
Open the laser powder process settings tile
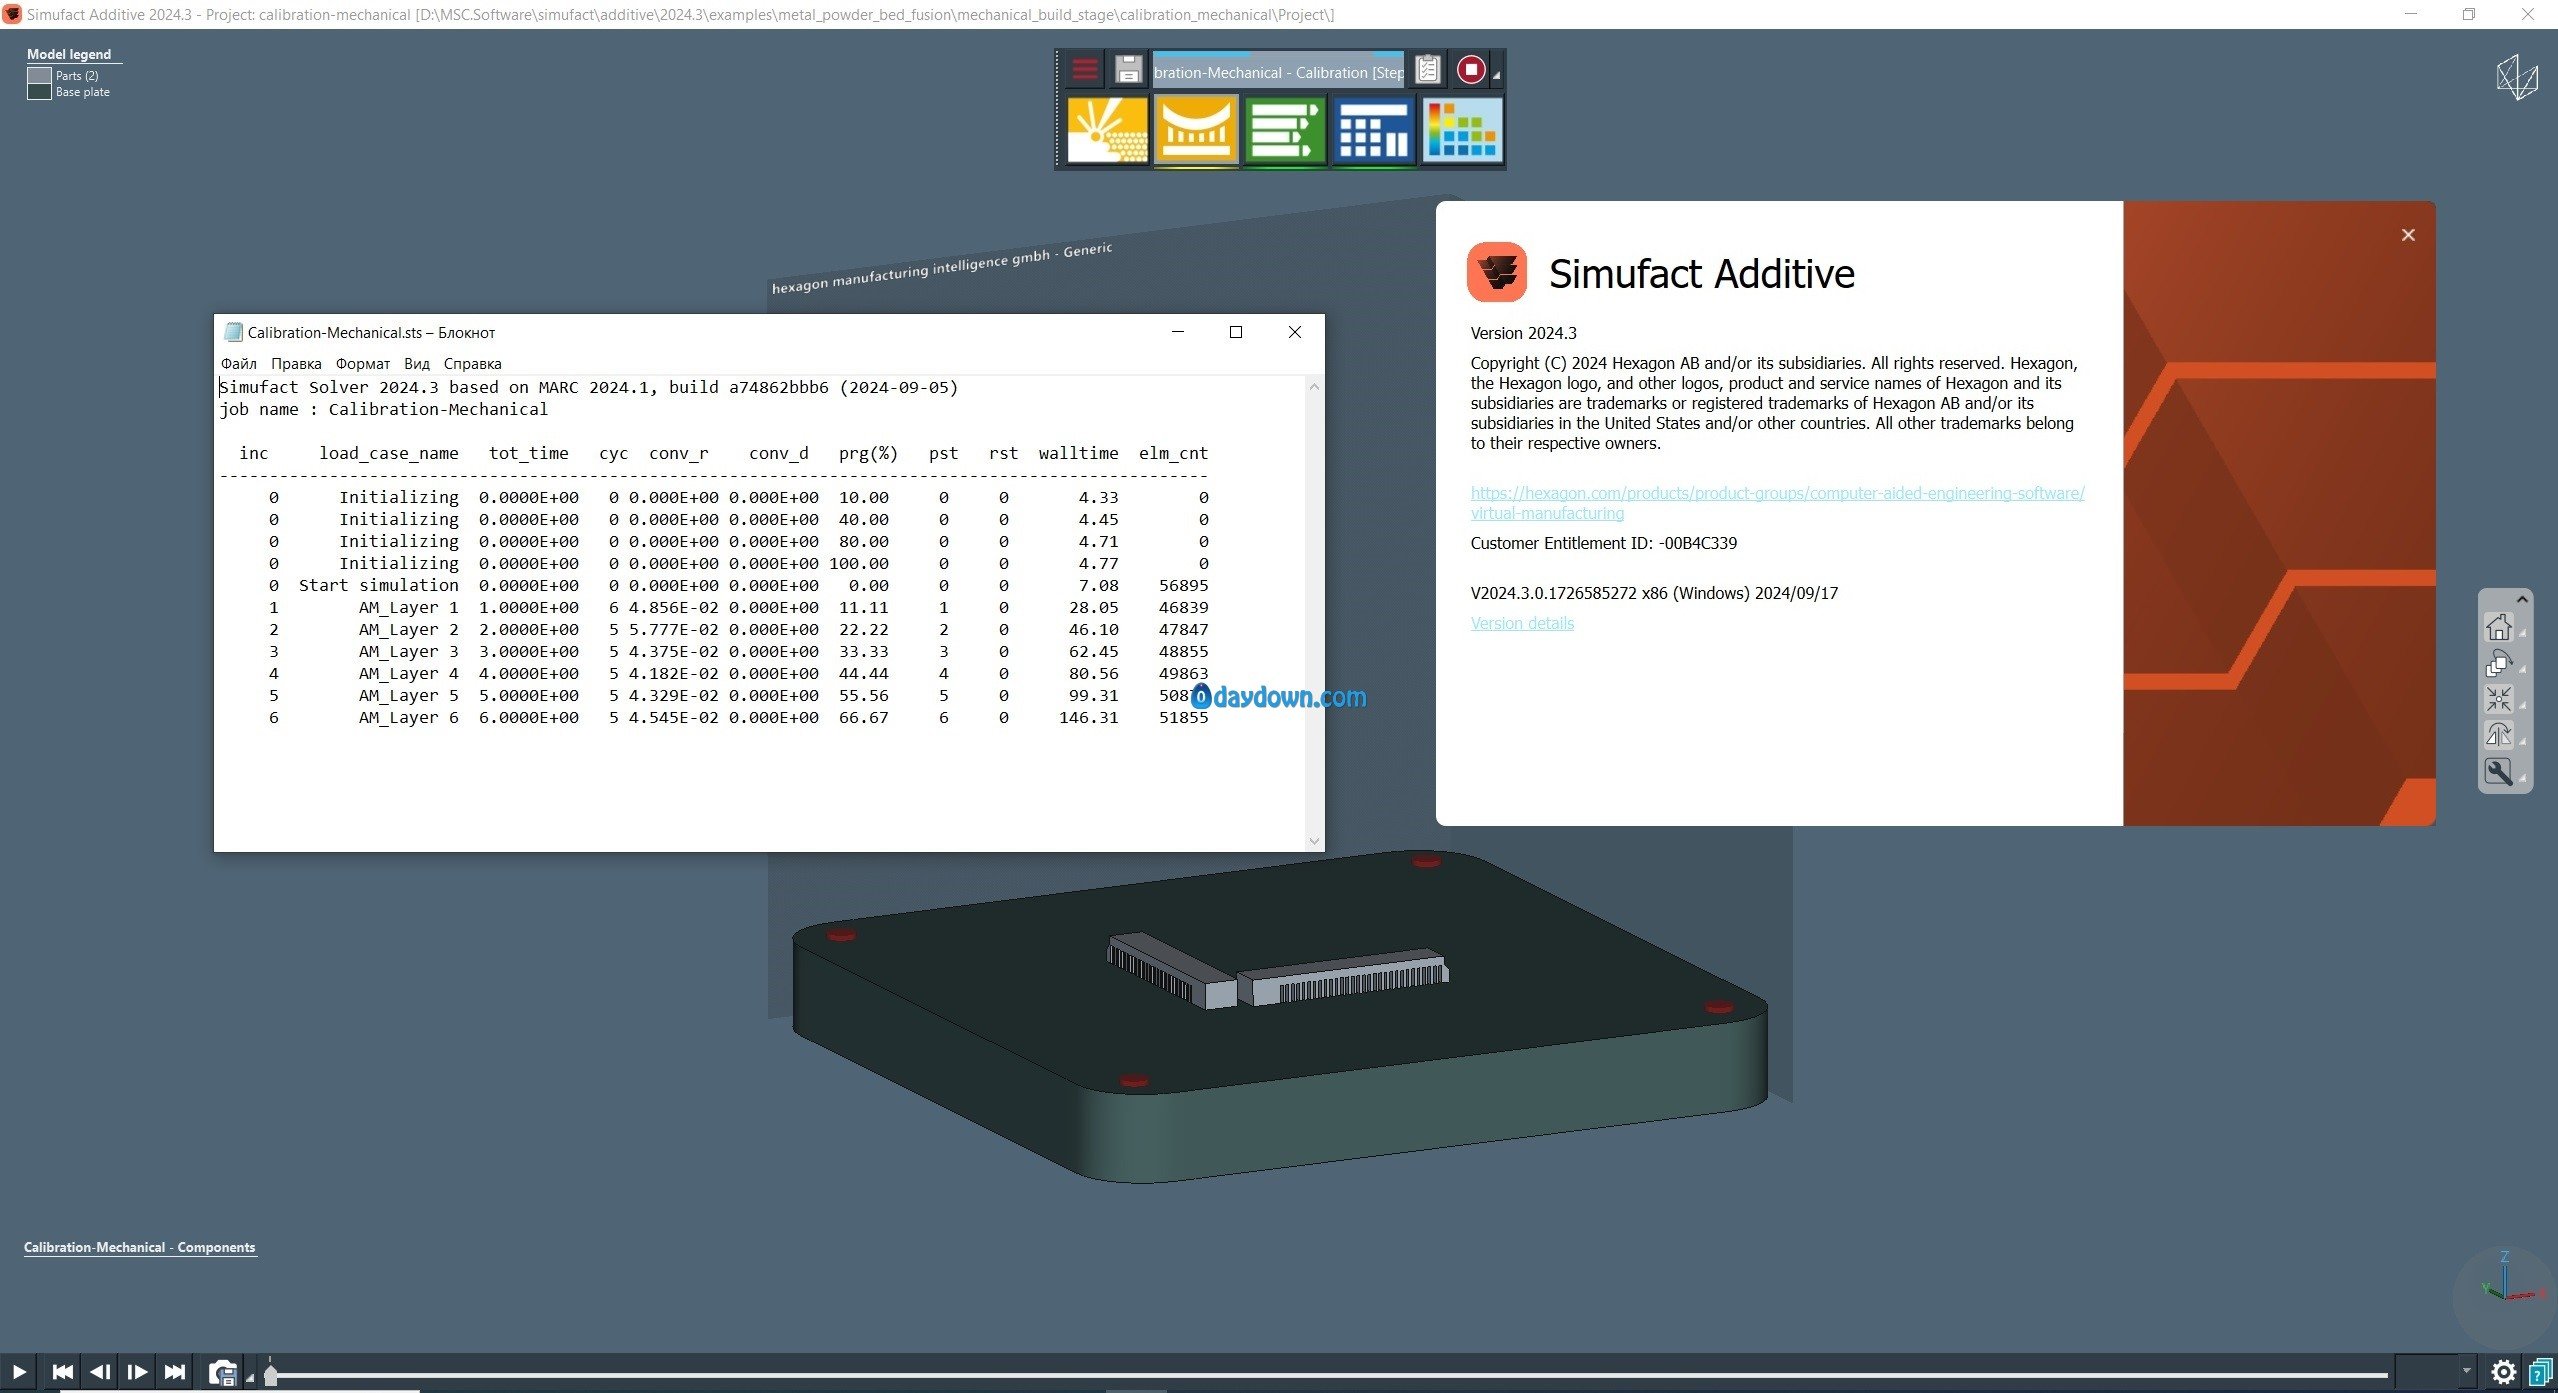click(1107, 130)
